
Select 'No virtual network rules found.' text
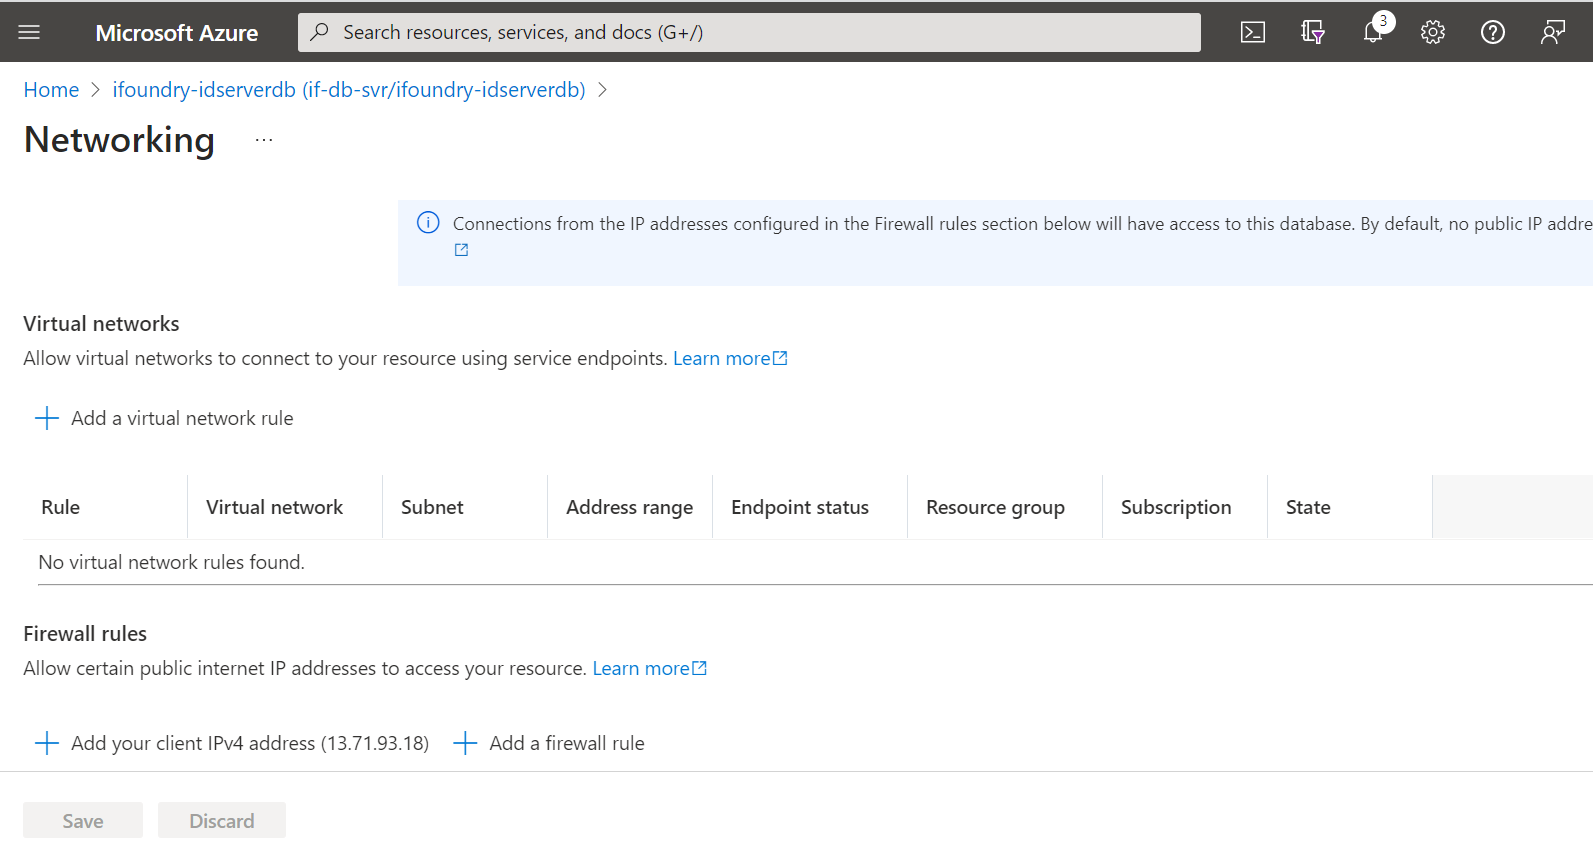[171, 562]
